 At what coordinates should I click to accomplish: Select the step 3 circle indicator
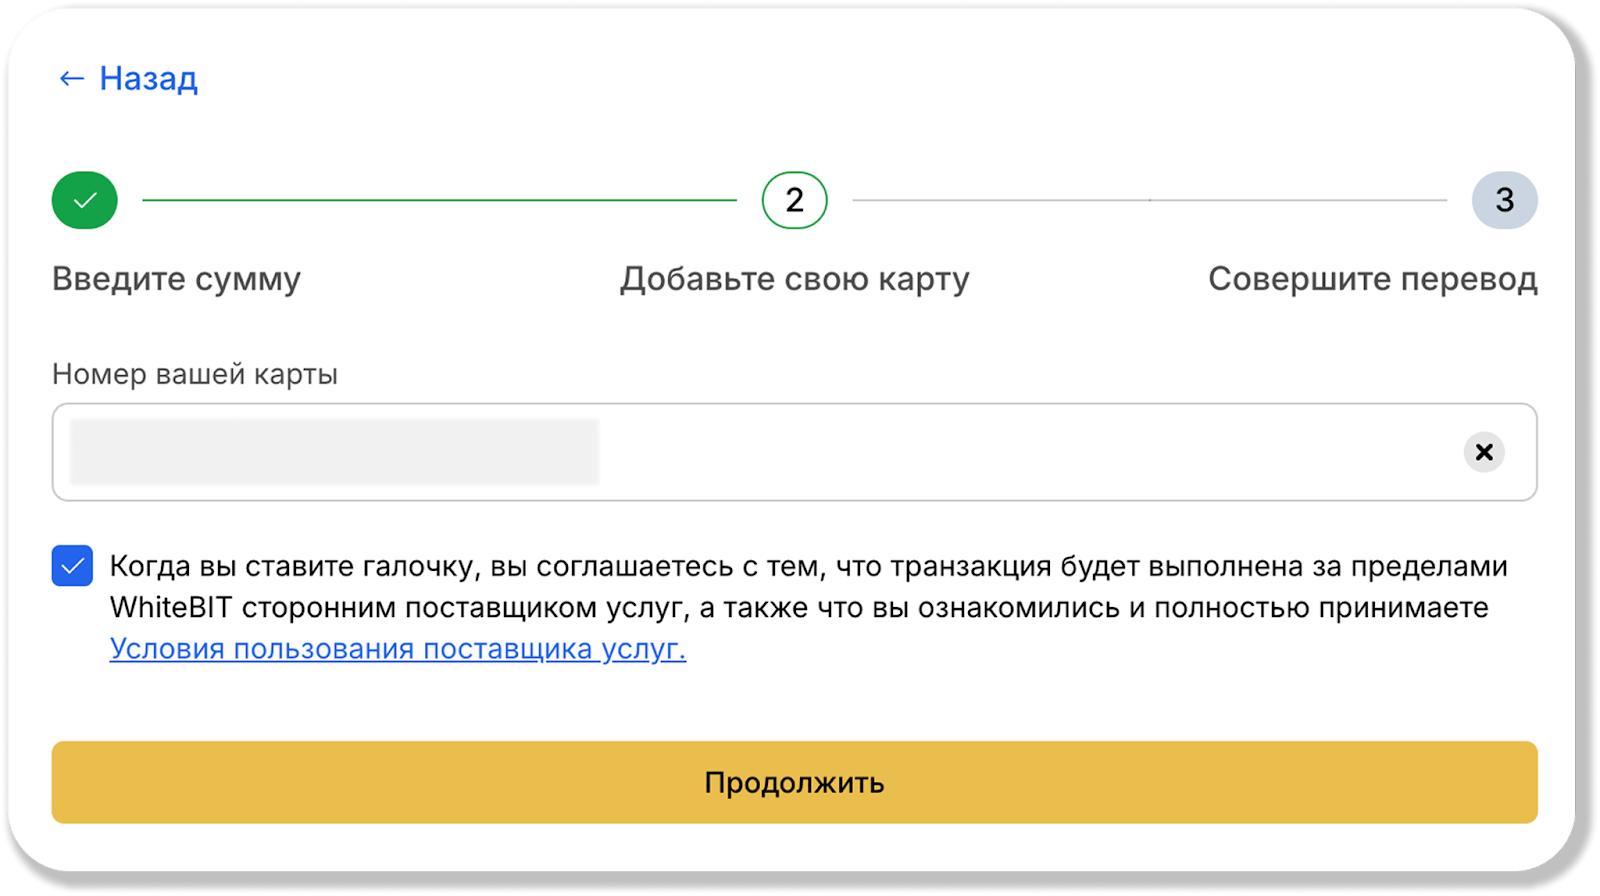[1504, 200]
